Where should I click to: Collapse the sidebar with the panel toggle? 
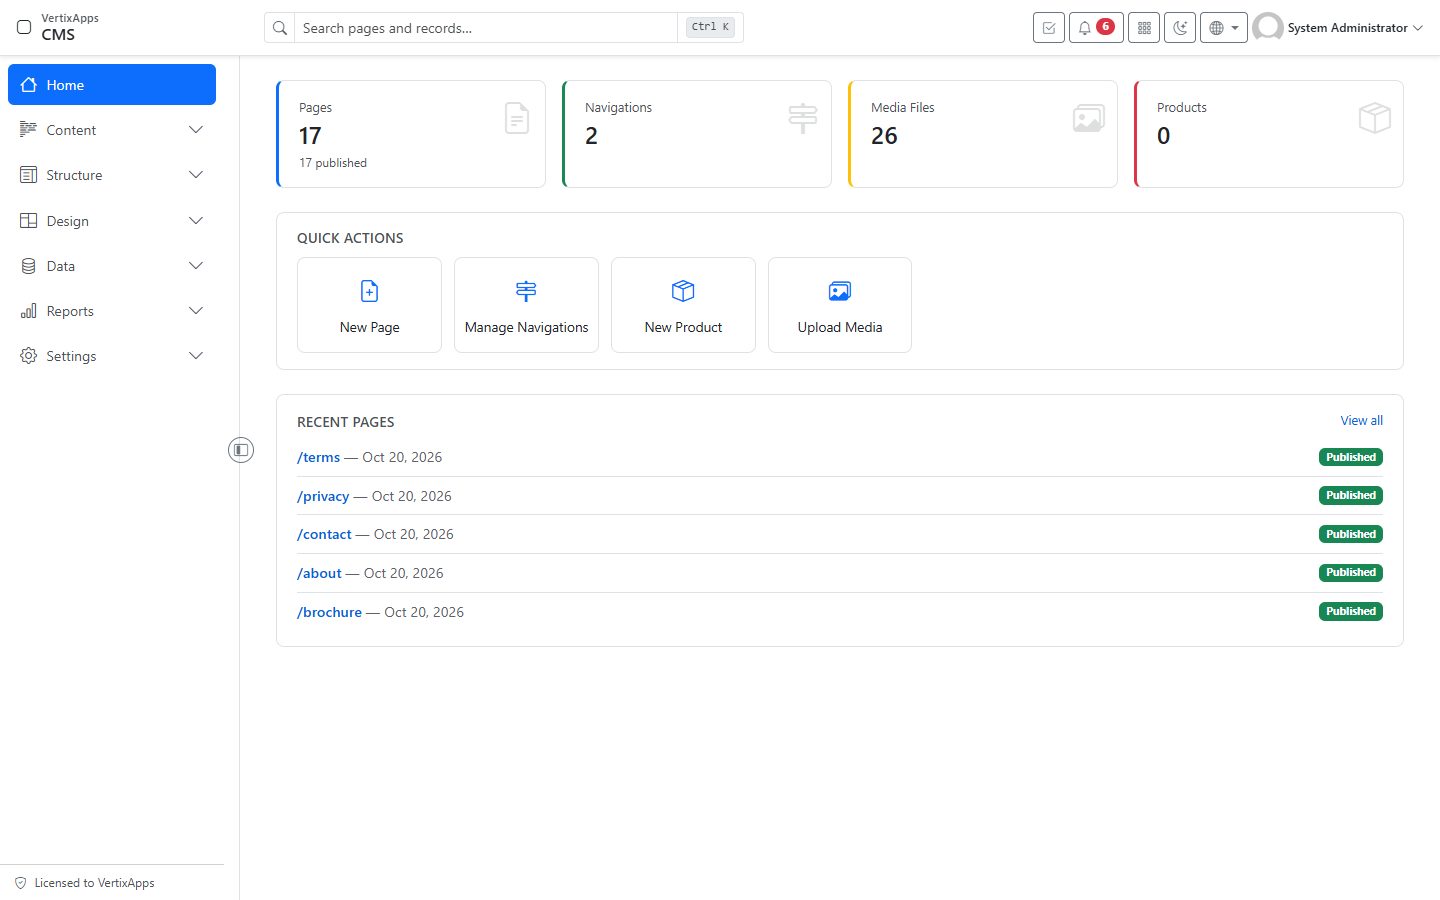(x=241, y=450)
